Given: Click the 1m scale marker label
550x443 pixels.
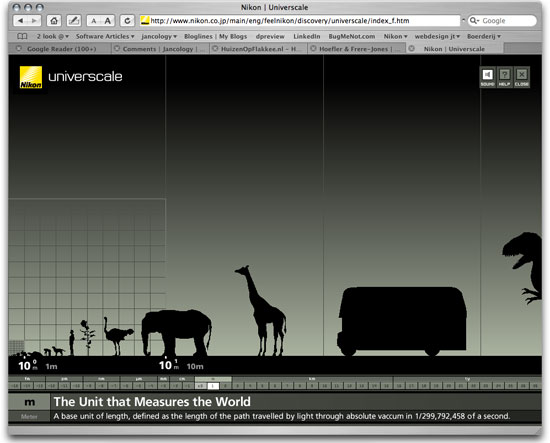Looking at the screenshot, I should 51,366.
